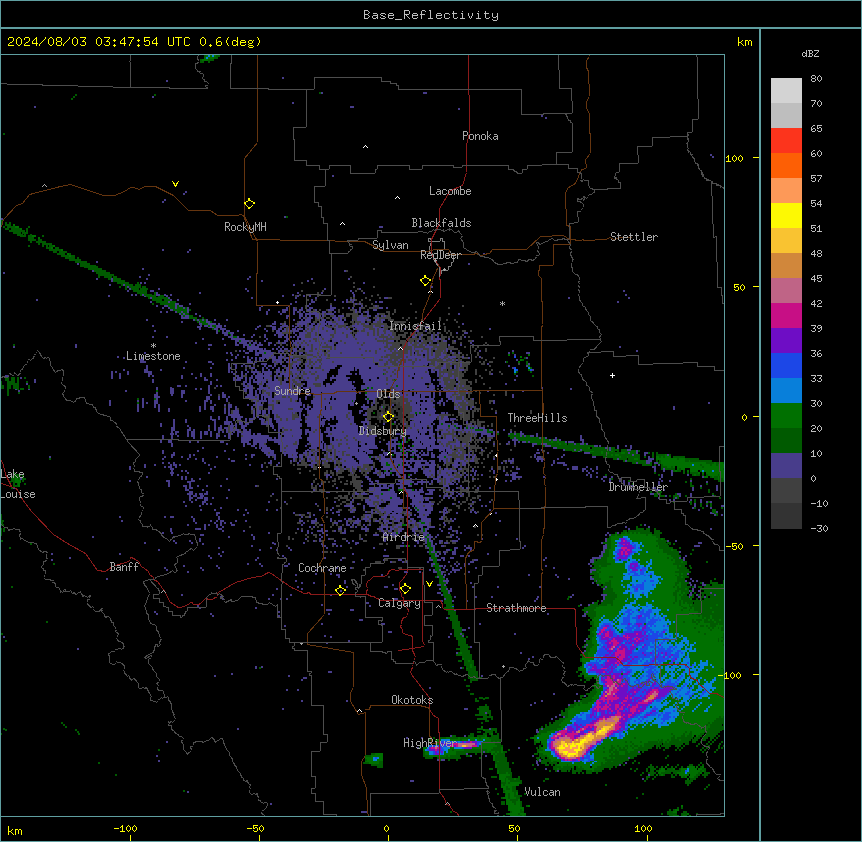Click the Innisfail town label
Viewport: 862px width, 842px height.
415,326
